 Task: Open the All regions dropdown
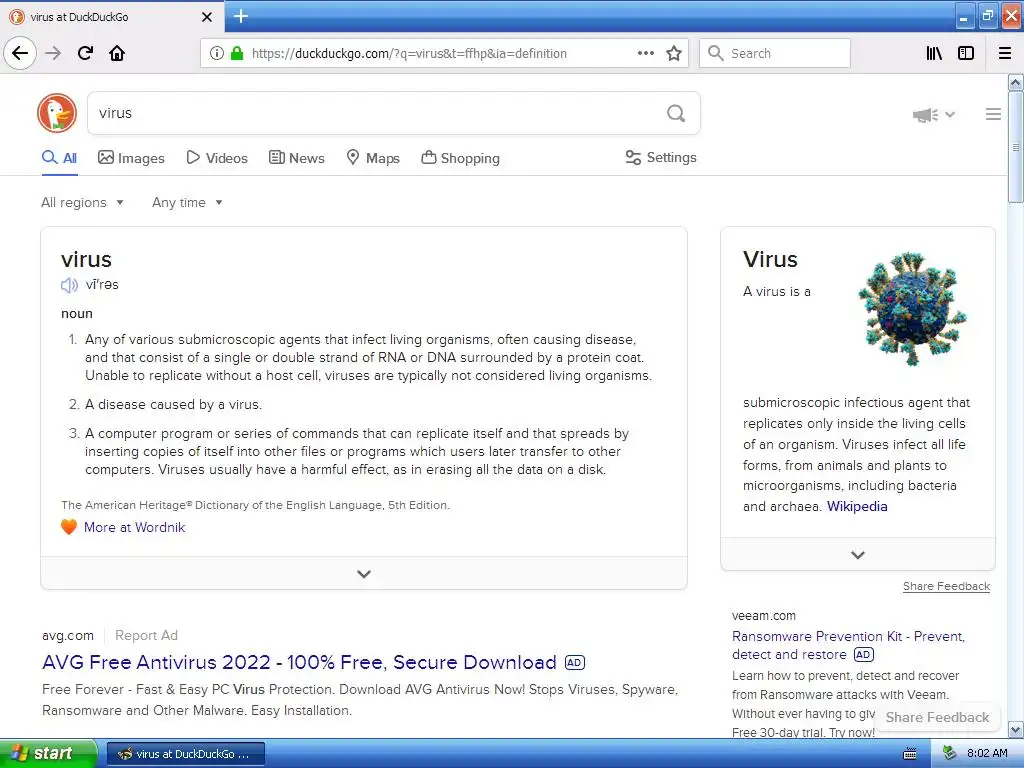coord(82,202)
